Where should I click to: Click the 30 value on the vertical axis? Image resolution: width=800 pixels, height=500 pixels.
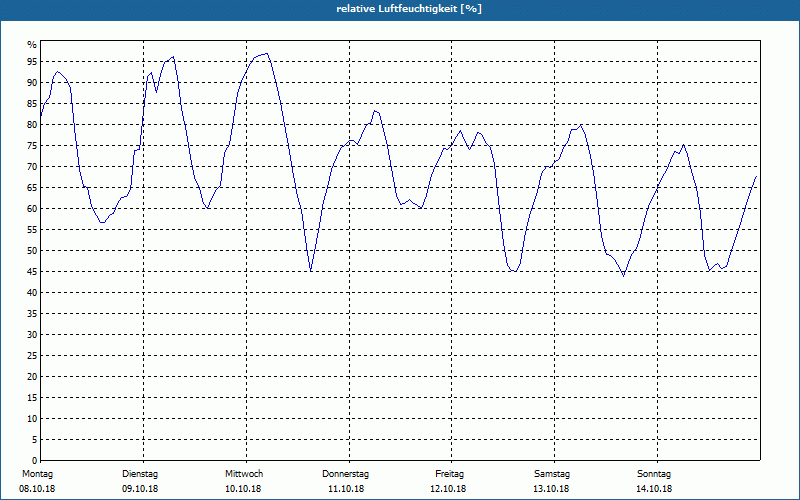pos(32,335)
